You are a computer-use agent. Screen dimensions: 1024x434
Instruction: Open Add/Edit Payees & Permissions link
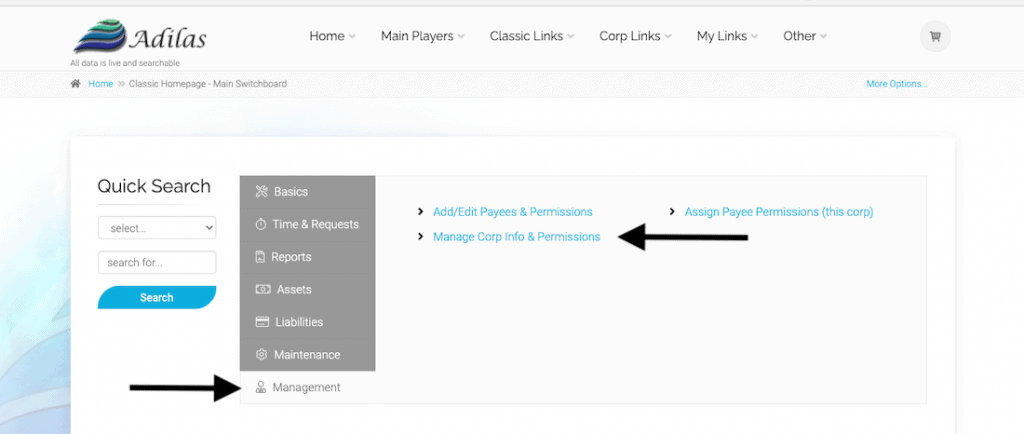pyautogui.click(x=513, y=212)
